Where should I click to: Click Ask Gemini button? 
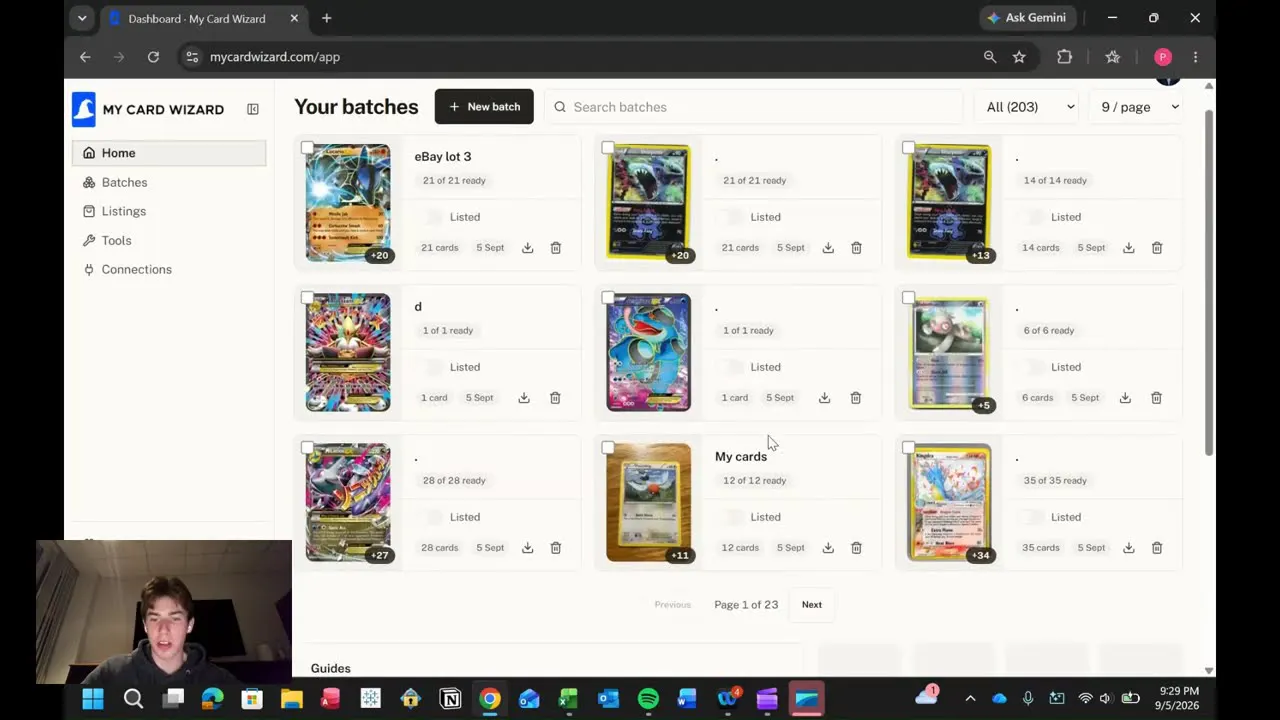pyautogui.click(x=1028, y=18)
